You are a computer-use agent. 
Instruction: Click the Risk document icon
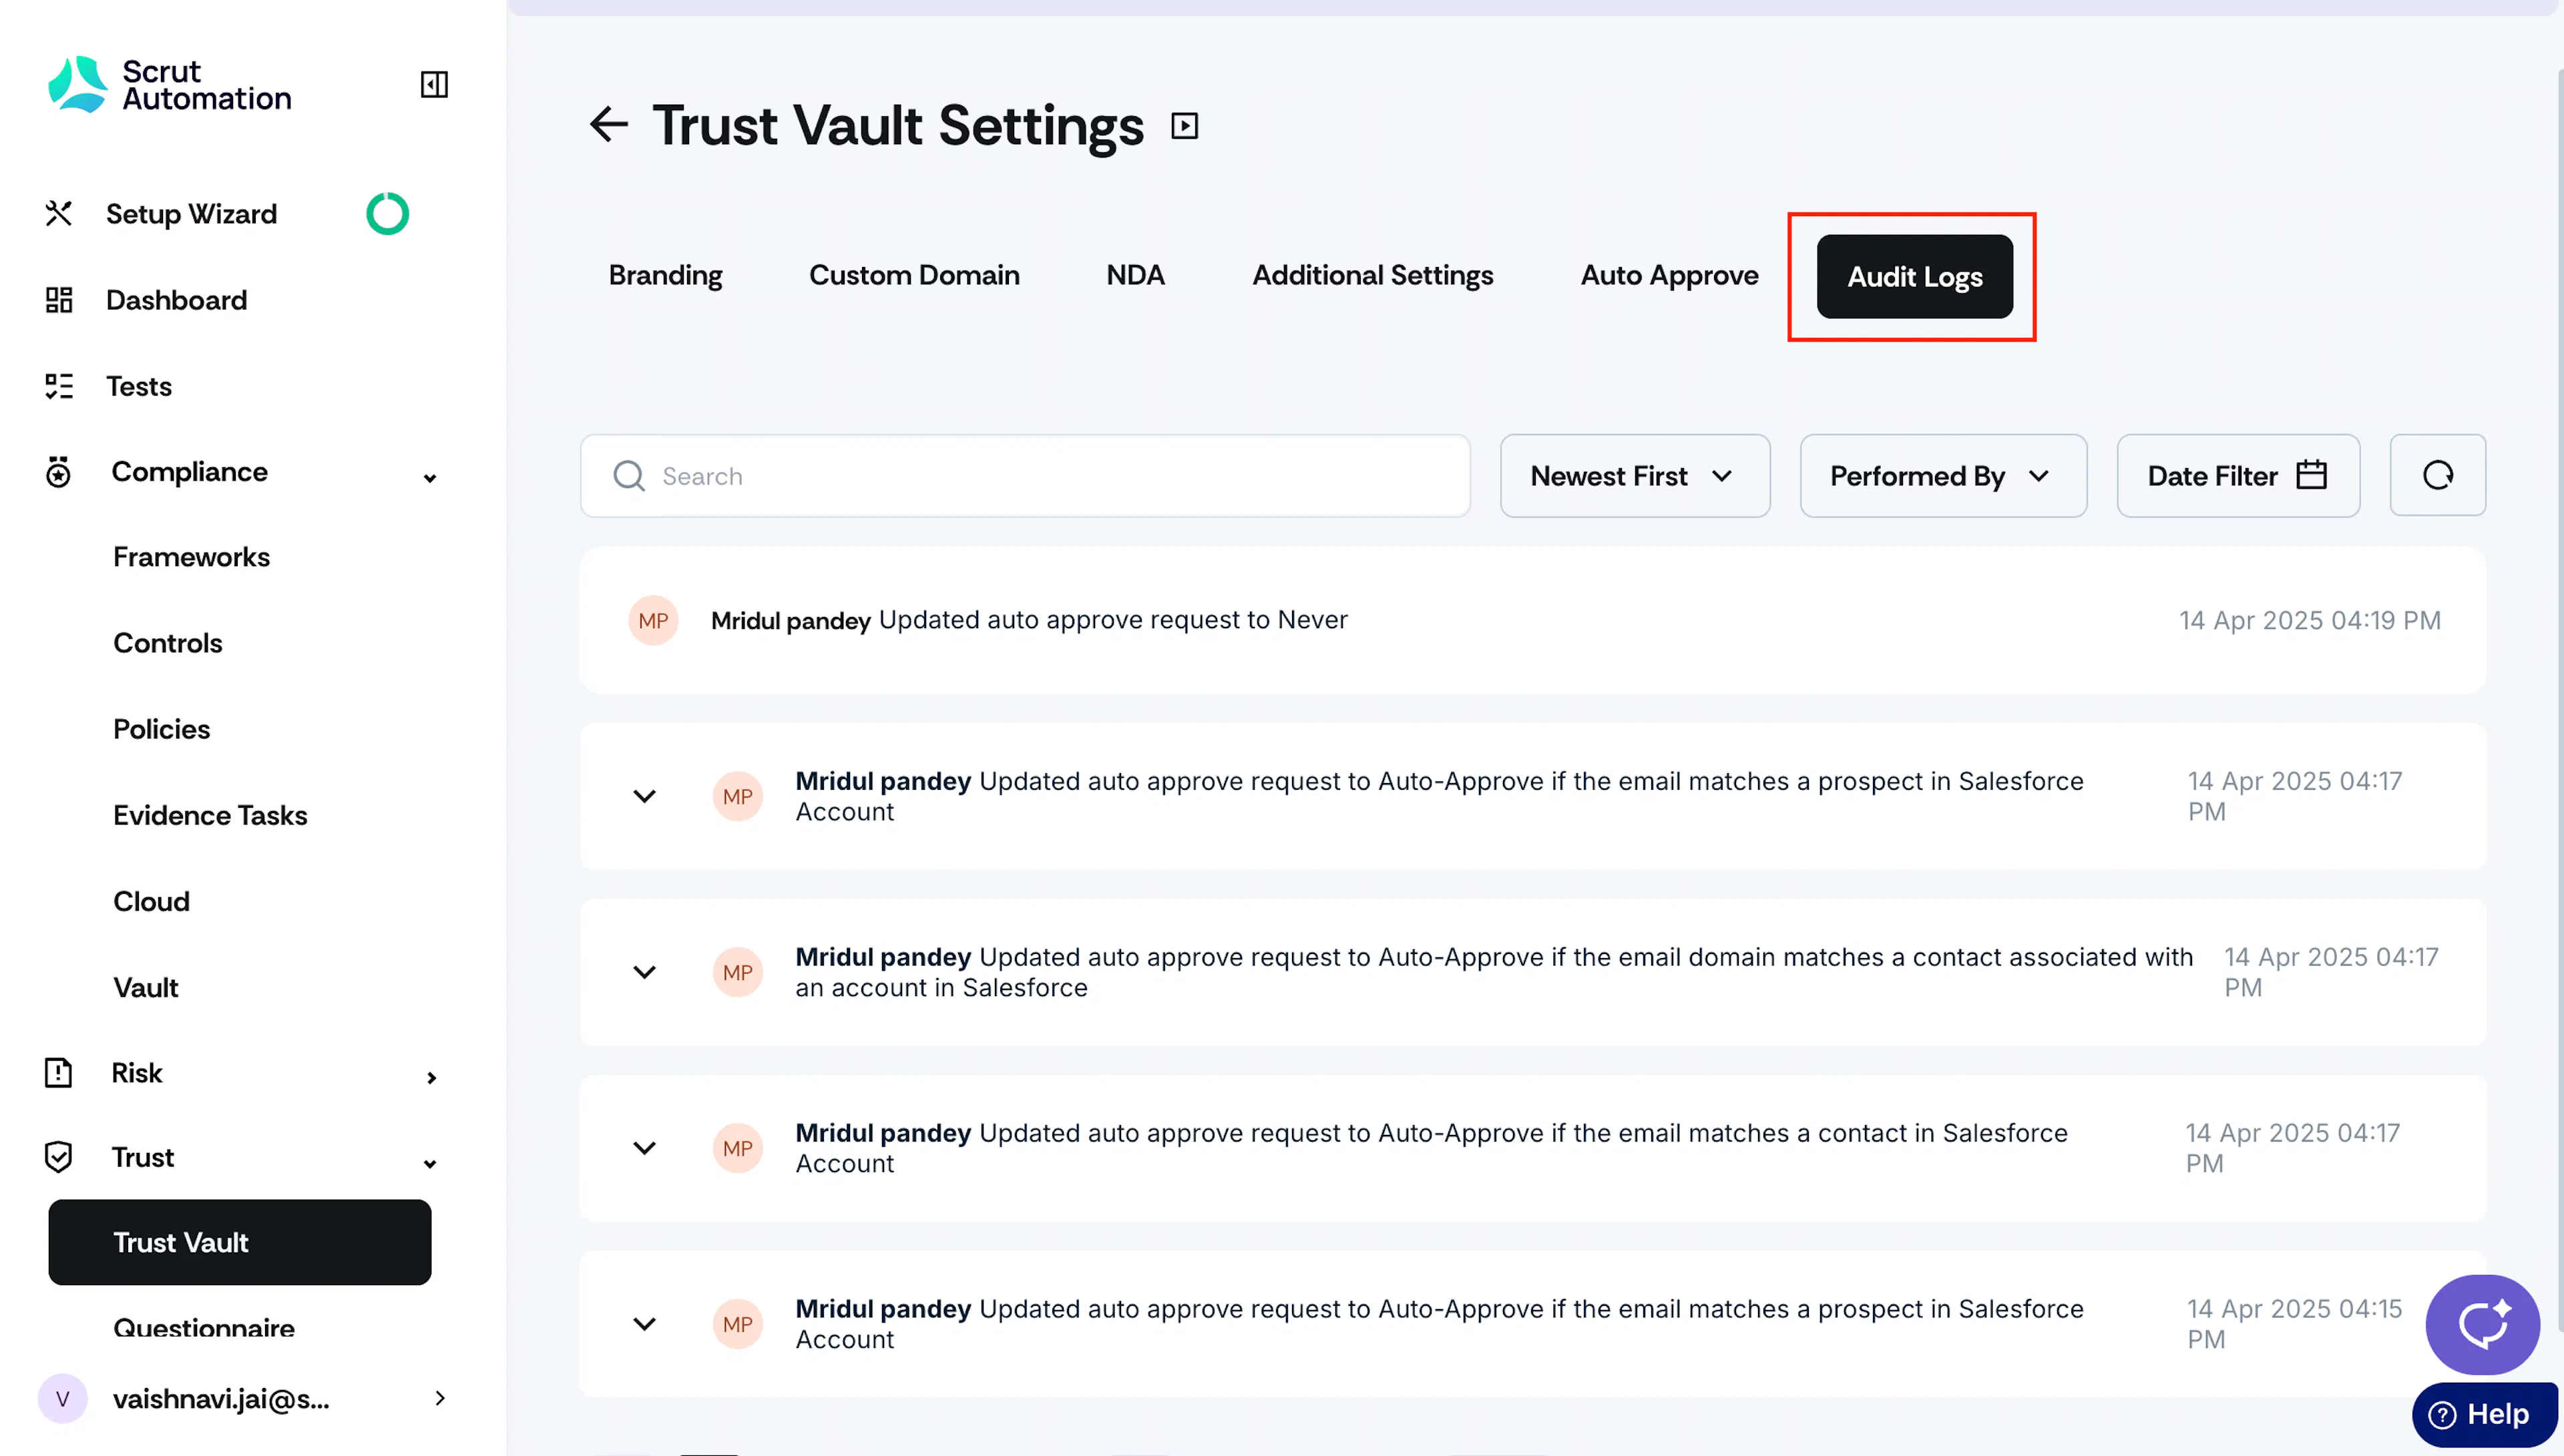[59, 1072]
